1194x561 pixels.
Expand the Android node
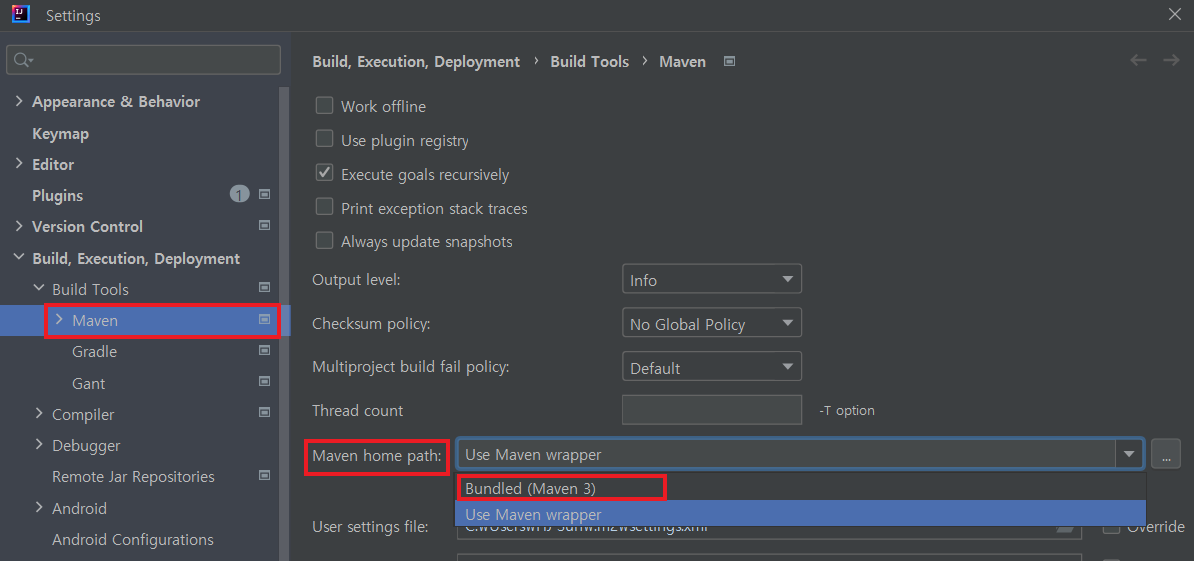coord(39,508)
